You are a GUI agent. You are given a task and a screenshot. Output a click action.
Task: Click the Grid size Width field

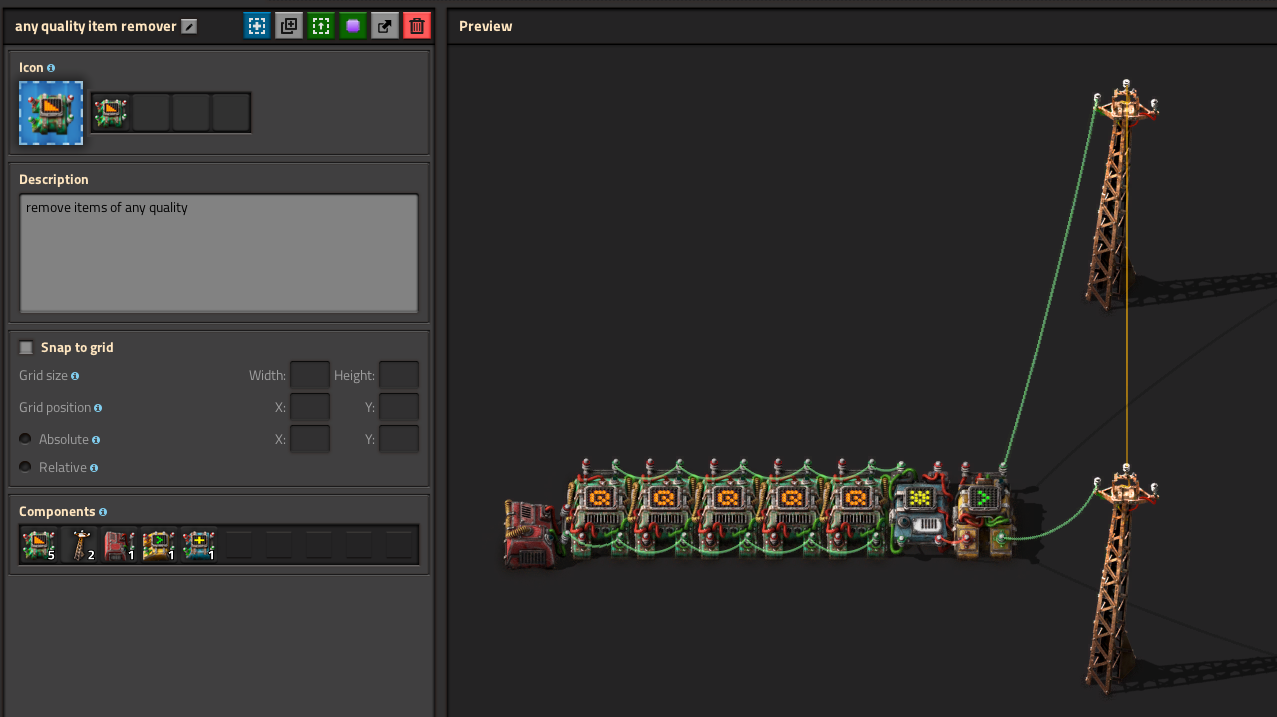click(309, 376)
